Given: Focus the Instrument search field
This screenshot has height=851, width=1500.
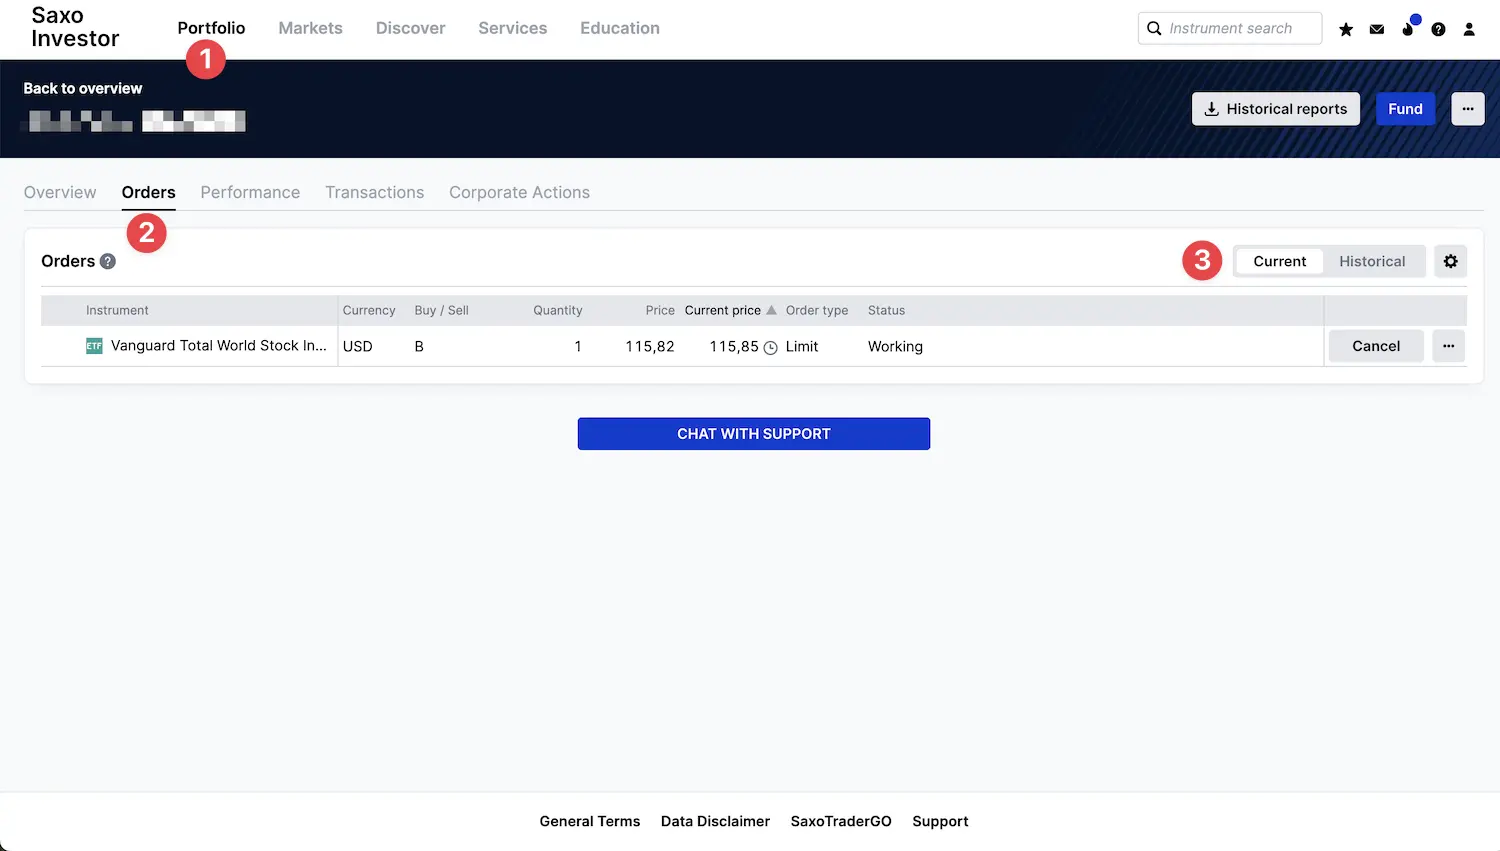Looking at the screenshot, I should [x=1230, y=28].
